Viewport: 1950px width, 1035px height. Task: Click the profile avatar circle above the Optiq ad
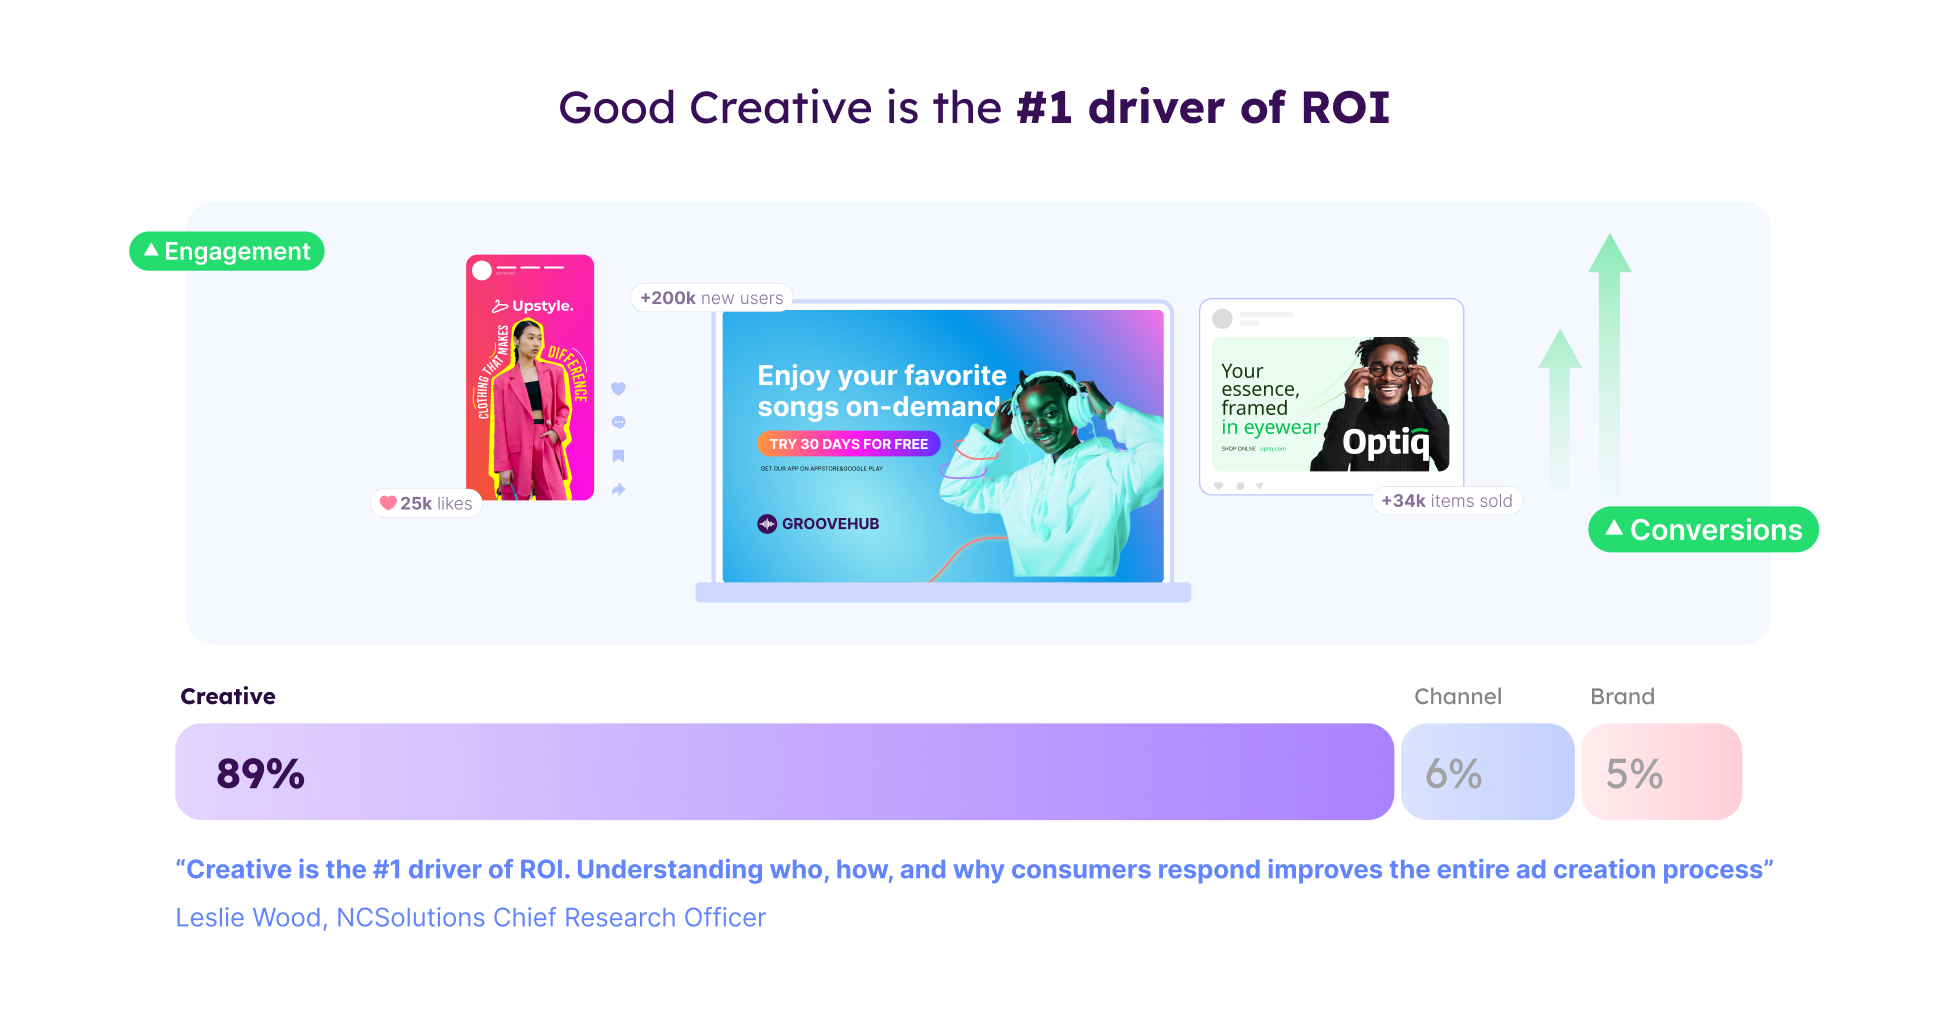[x=1222, y=319]
